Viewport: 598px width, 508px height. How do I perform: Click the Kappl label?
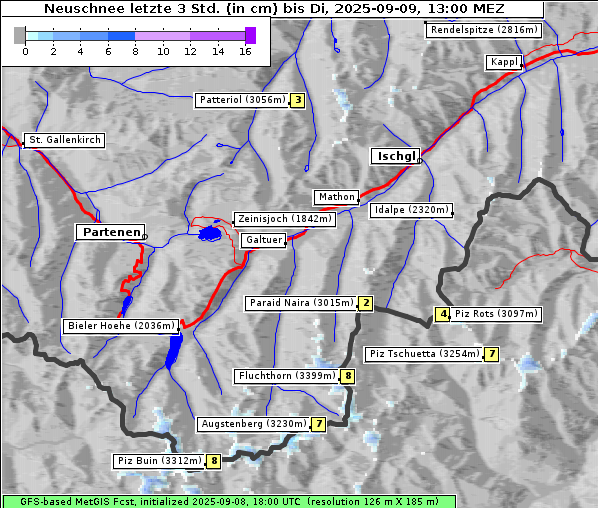[x=504, y=63]
